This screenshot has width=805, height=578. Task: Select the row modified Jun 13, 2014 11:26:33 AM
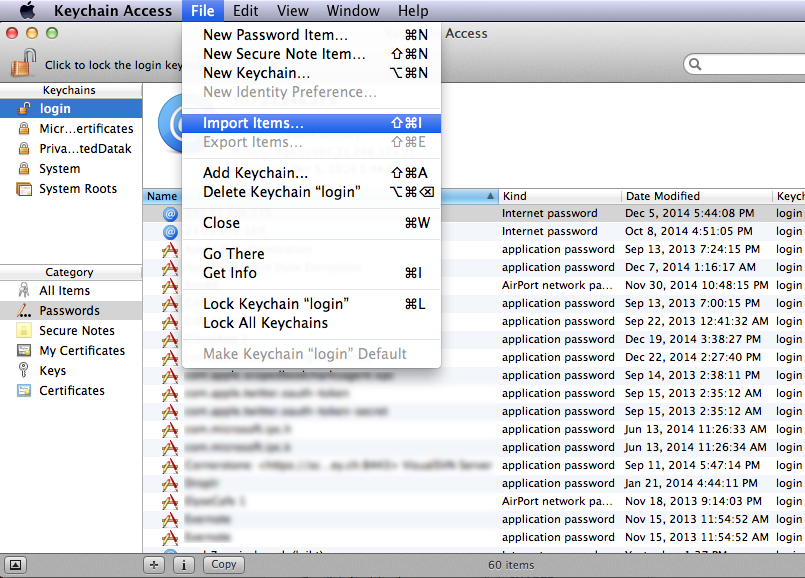click(x=474, y=429)
